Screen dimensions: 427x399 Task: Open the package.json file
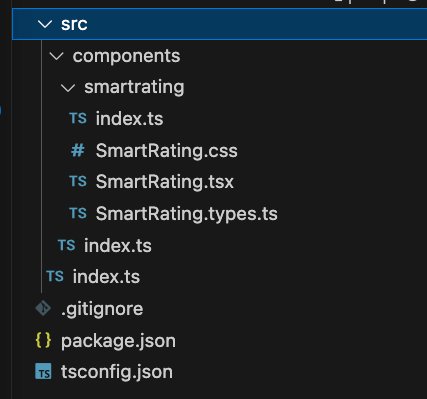click(x=118, y=341)
